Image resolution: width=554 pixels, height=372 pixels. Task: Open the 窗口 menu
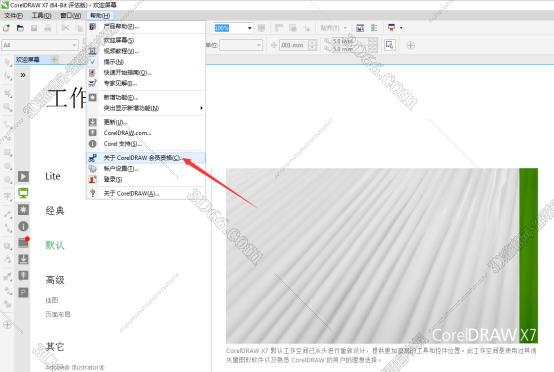71,16
